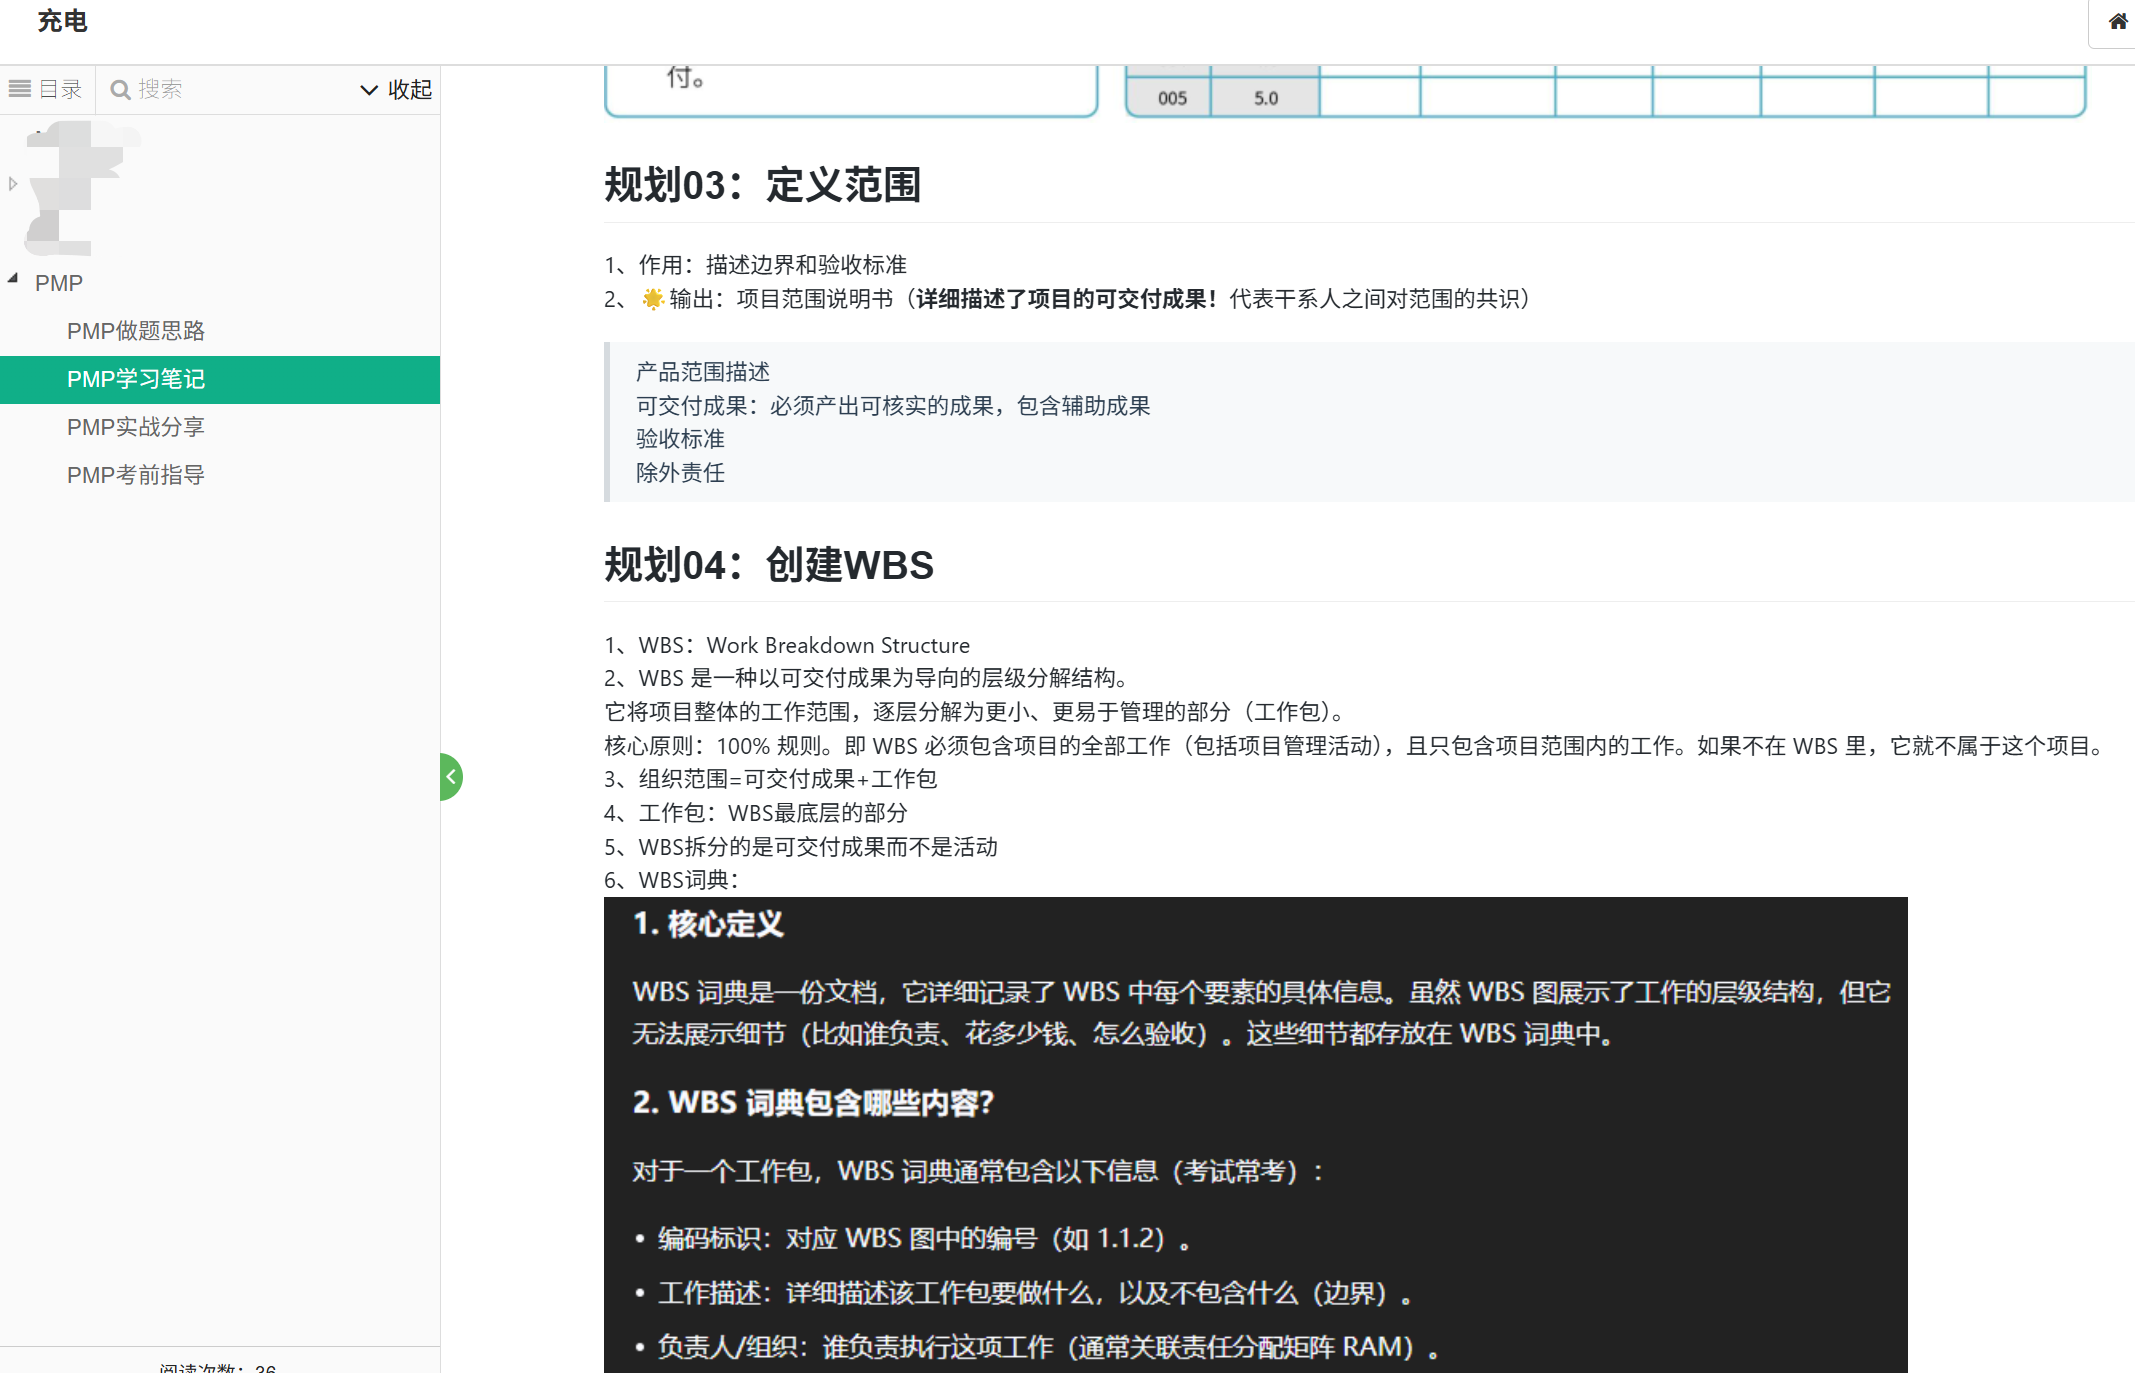Click the heading 规划04：创建WBS
This screenshot has height=1373, width=2135.
point(769,565)
